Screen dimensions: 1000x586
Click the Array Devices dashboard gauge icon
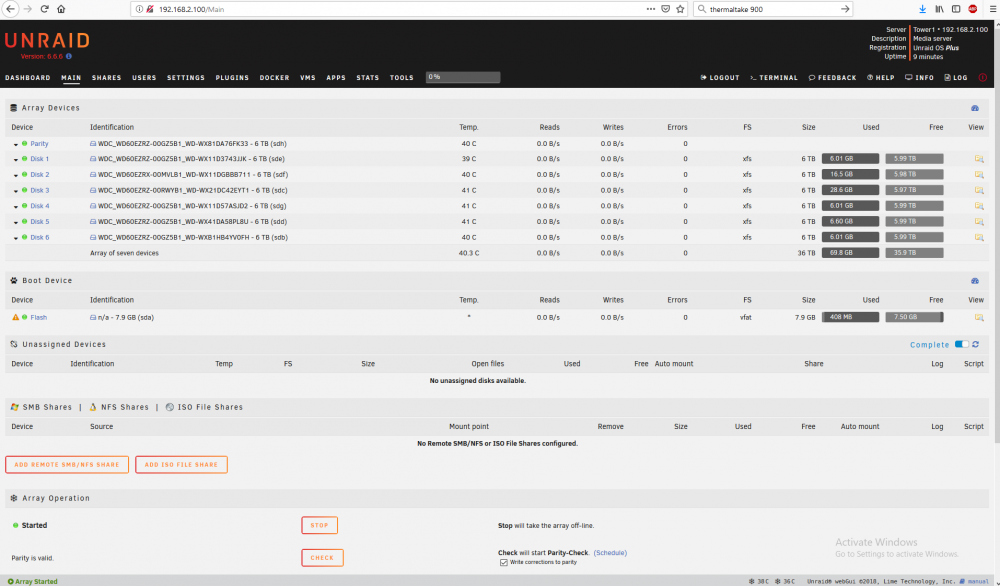pyautogui.click(x=974, y=108)
